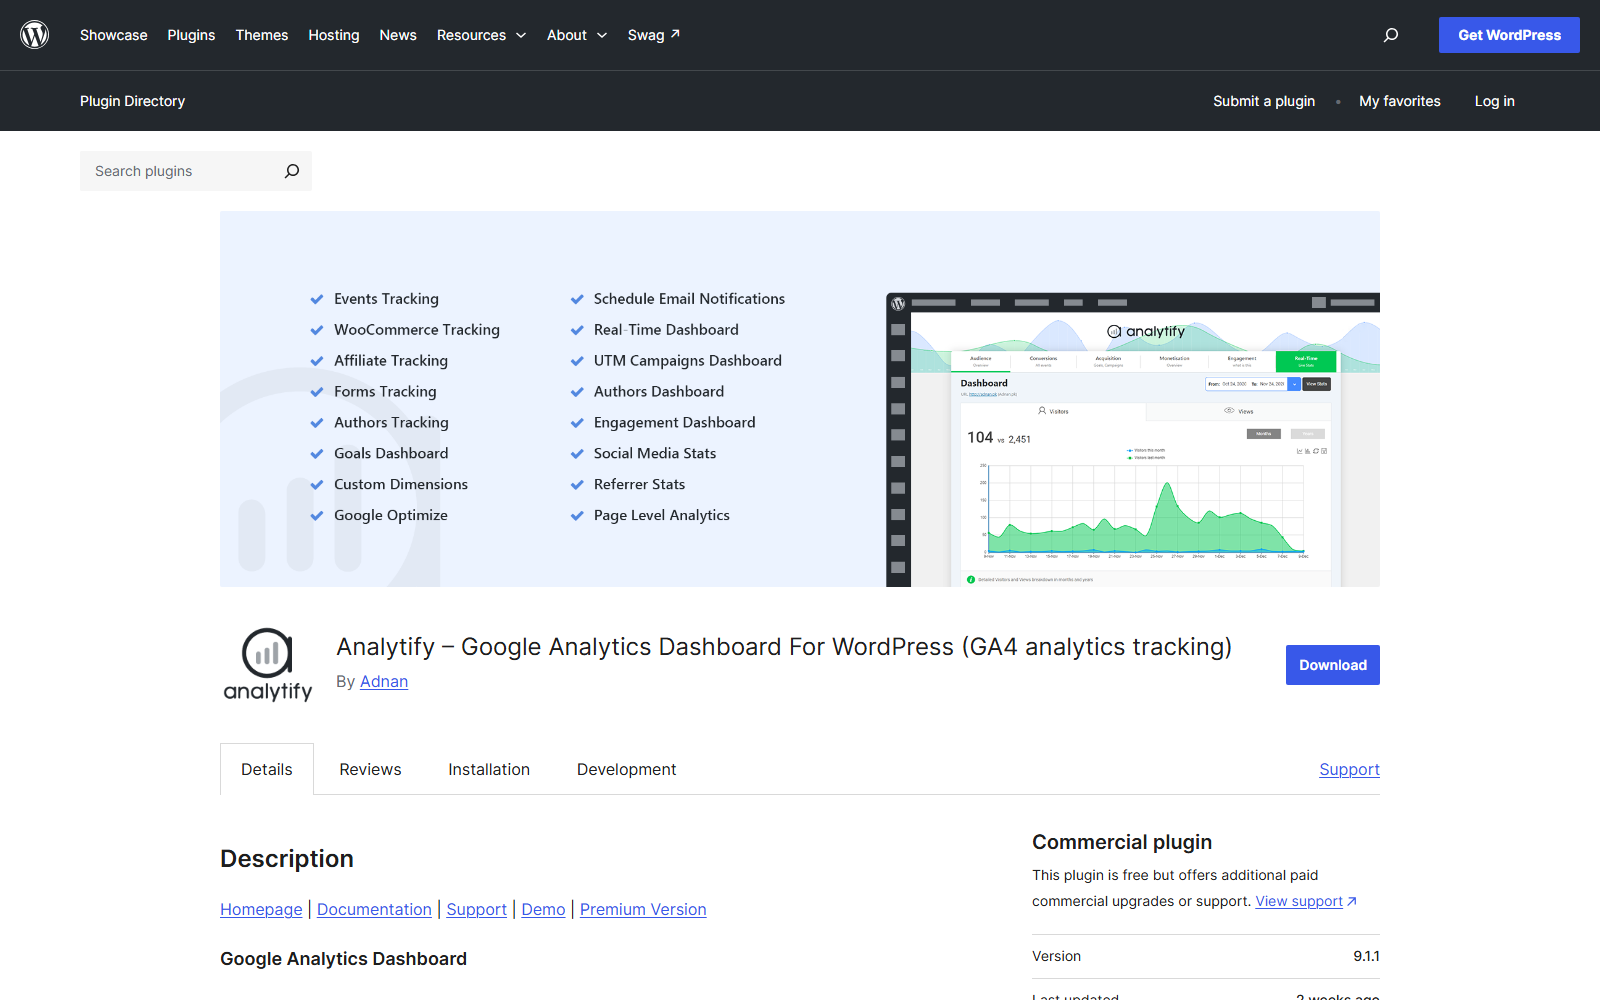The height and width of the screenshot is (1000, 1600).
Task: Open the Themes menu item
Action: coord(262,35)
